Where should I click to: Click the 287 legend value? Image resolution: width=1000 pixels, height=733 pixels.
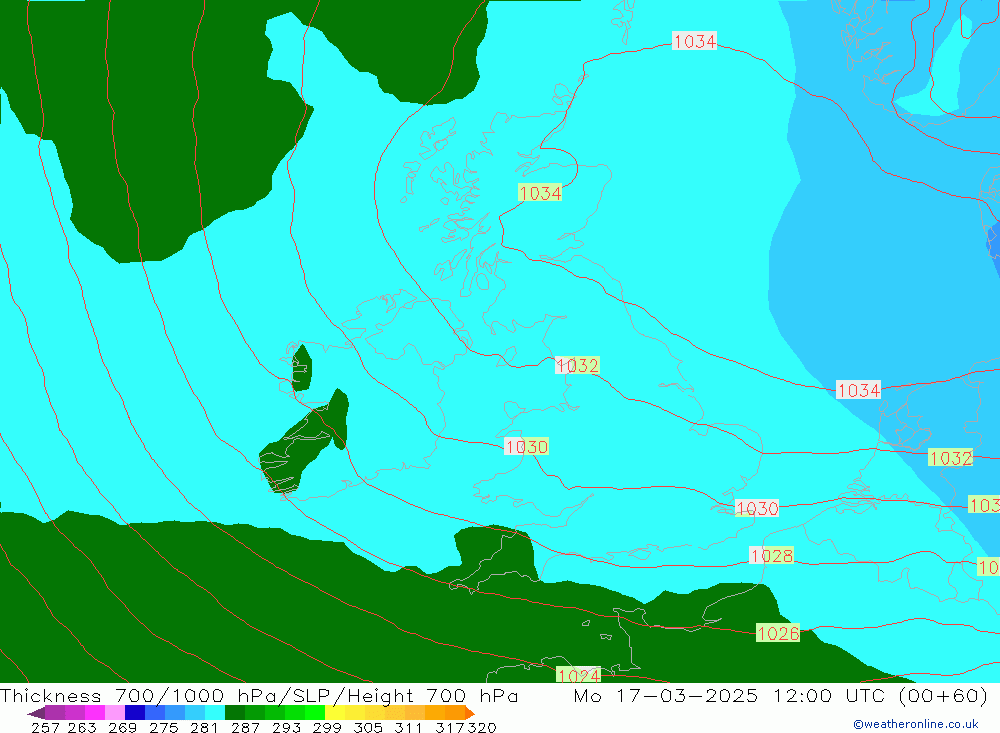pos(245,727)
